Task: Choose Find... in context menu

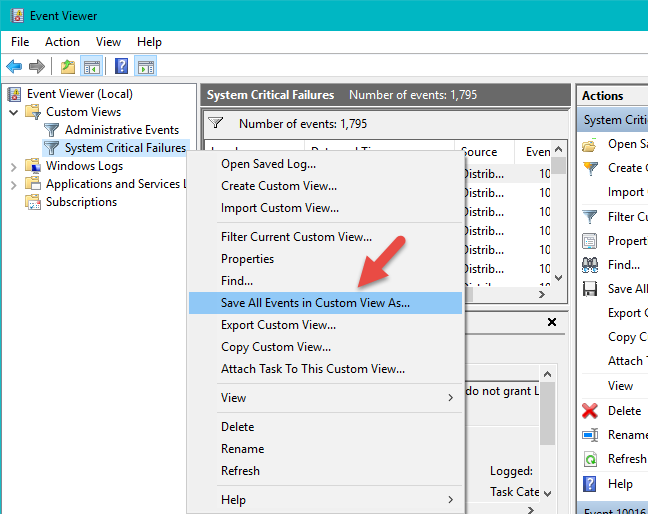Action: click(326, 281)
